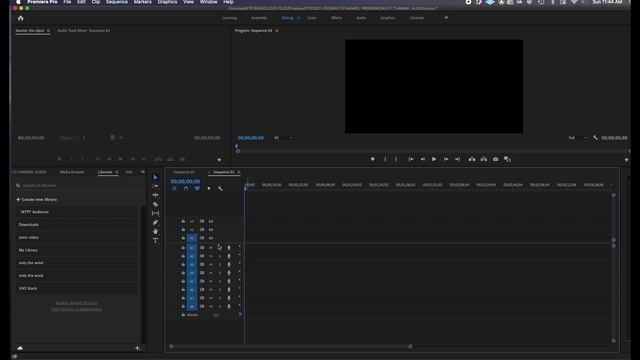Open Program monitor settings wrench
The width and height of the screenshot is (640, 360).
pyautogui.click(x=595, y=138)
